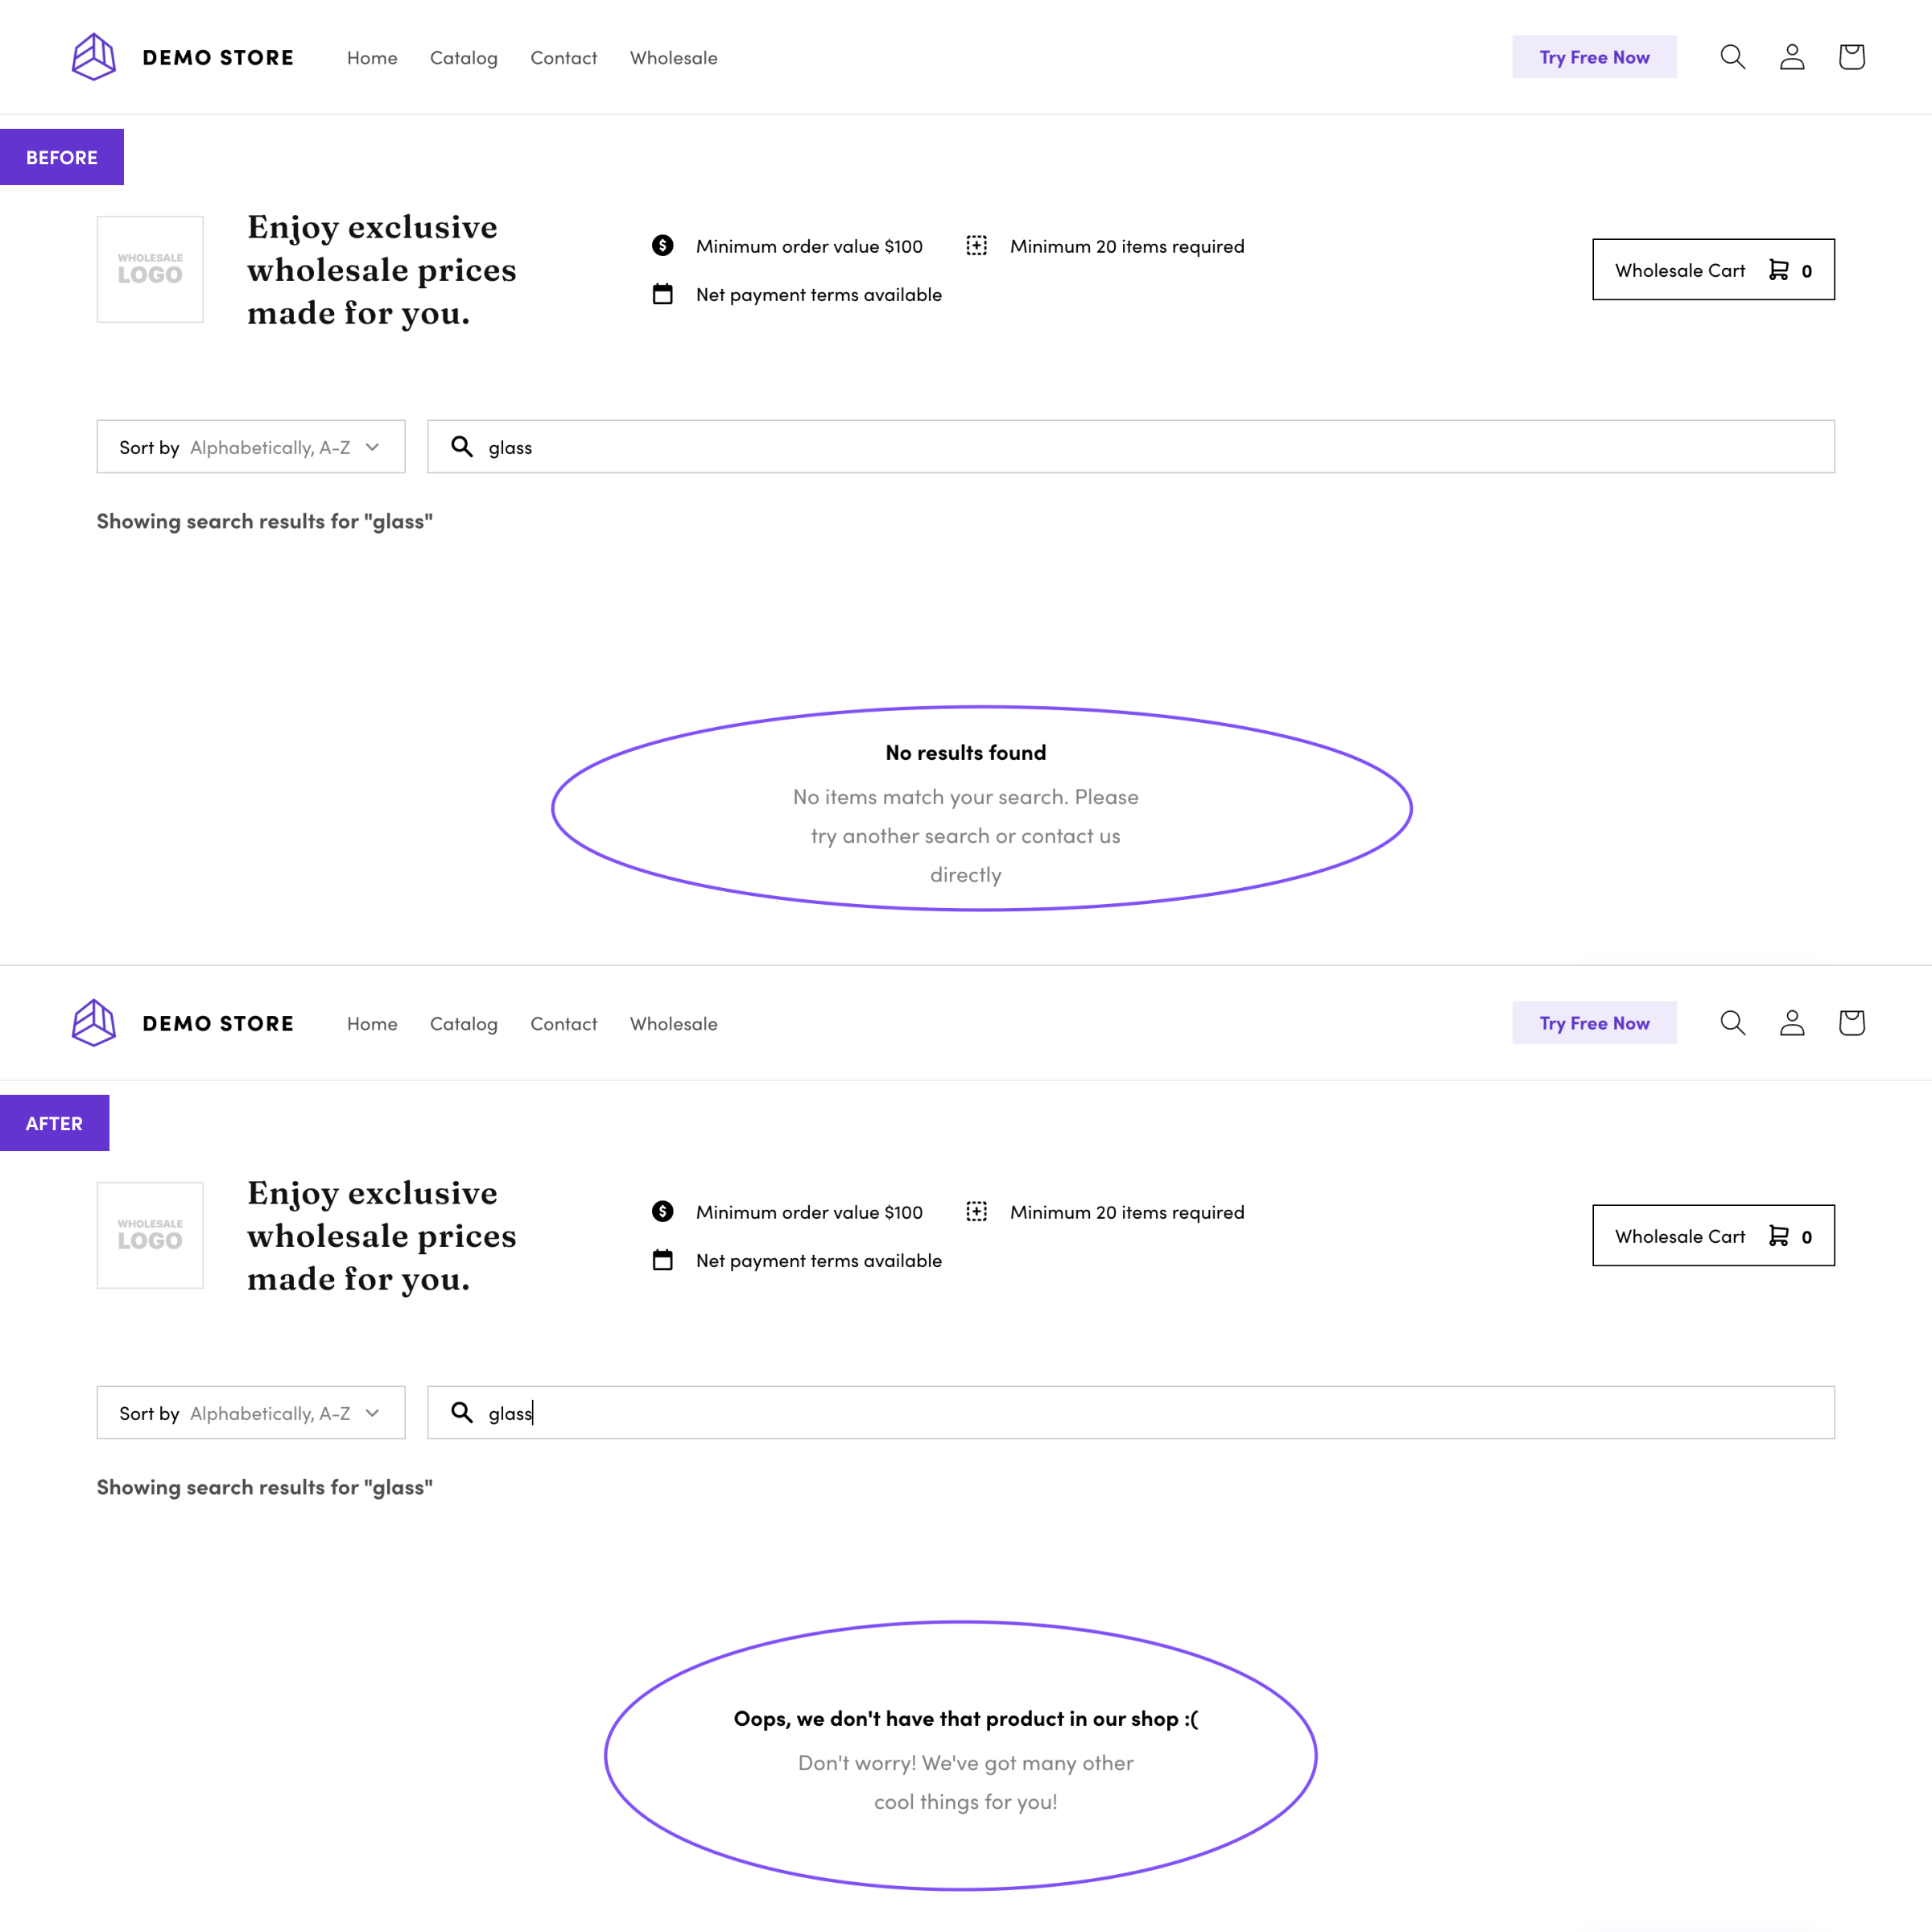Click the account person icon in the bottom header
The image size is (1932, 1932).
[x=1791, y=1023]
